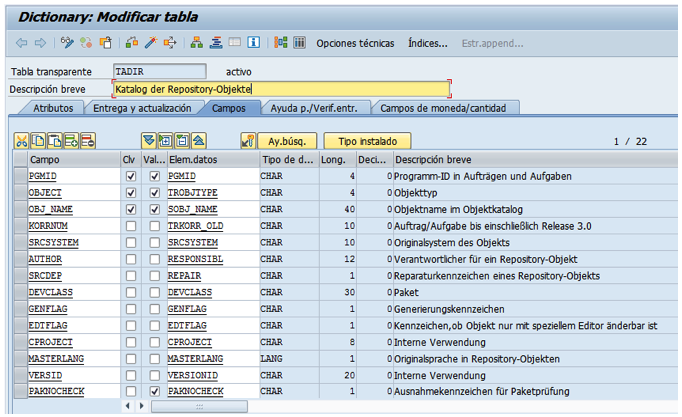
Task: Click the RESPONSIBL data element
Action: point(195,259)
